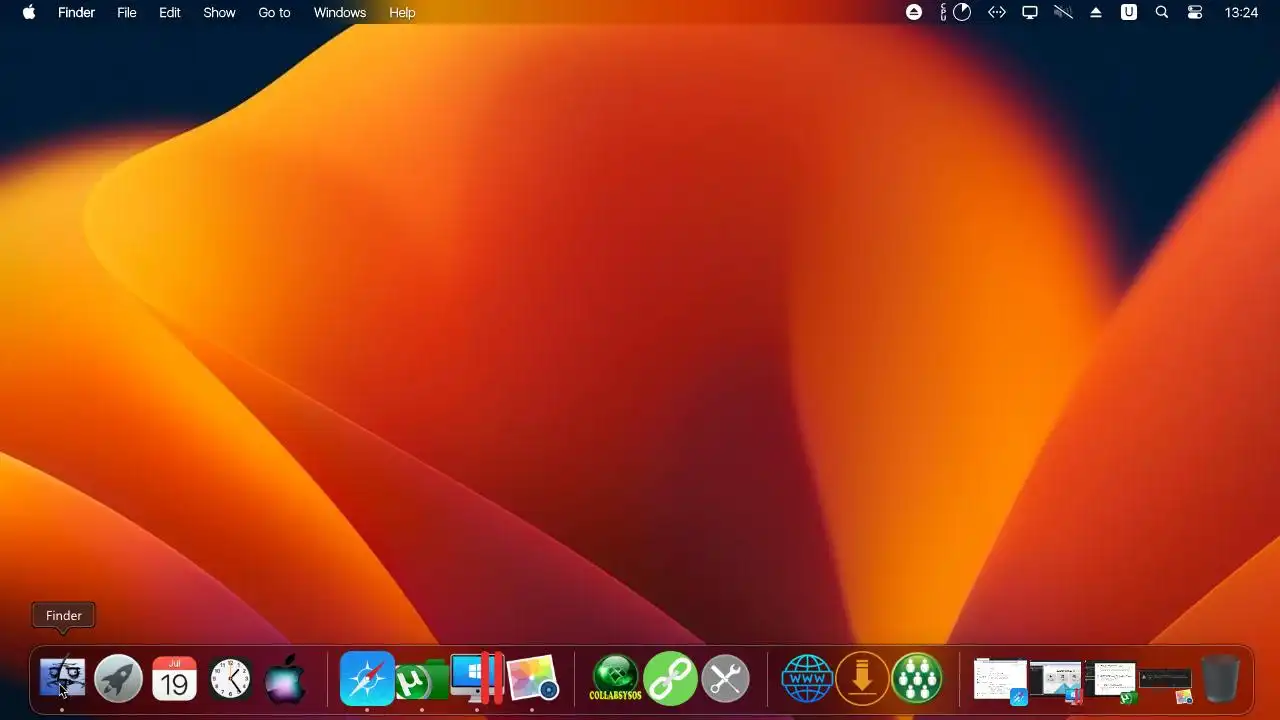Screen dimensions: 1280x720
Task: Open the orange download arrow dock icon
Action: point(862,679)
